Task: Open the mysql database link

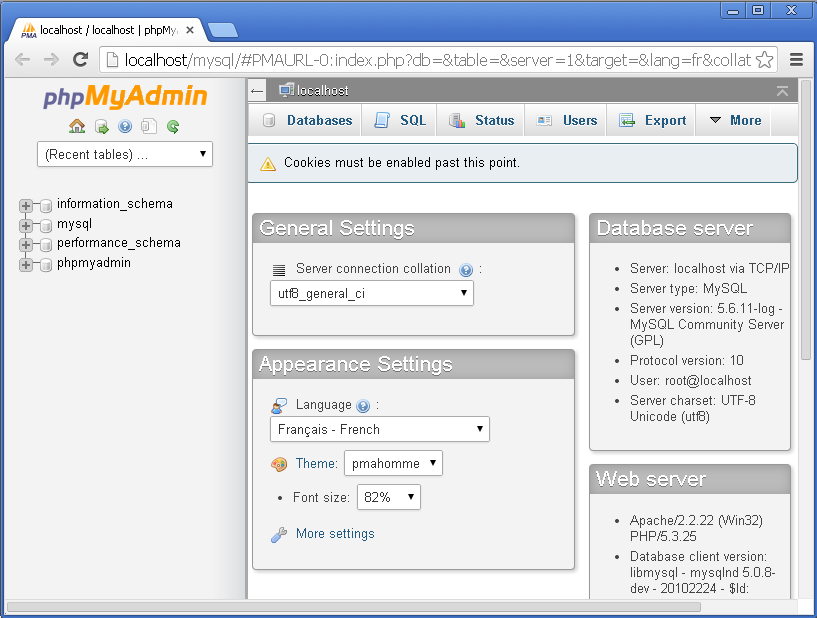Action: tap(75, 224)
